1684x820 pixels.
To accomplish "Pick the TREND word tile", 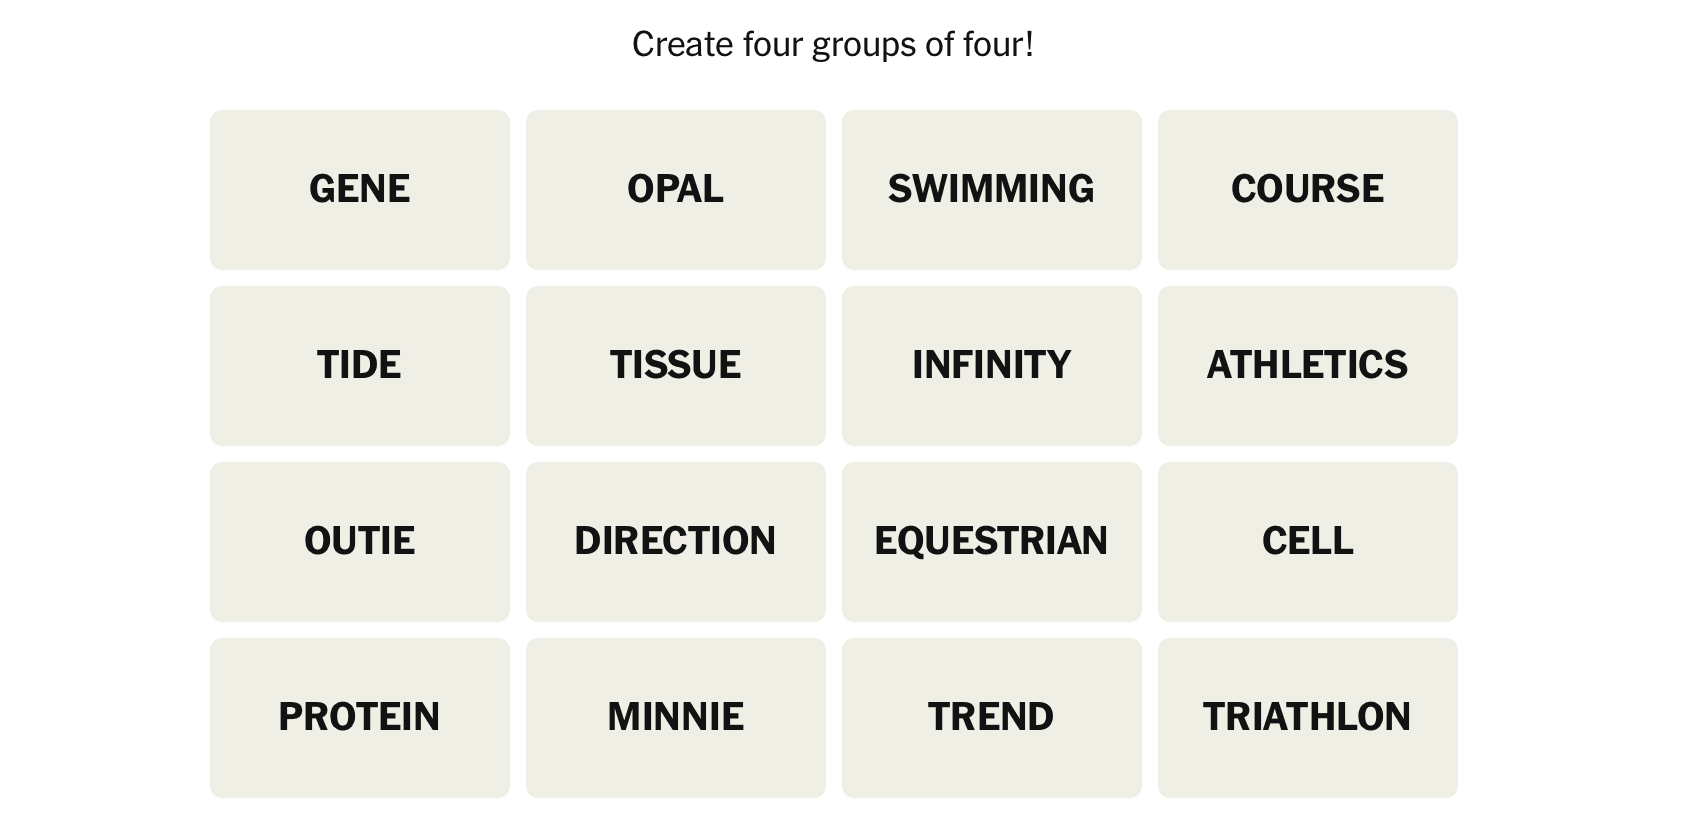I will point(991,717).
